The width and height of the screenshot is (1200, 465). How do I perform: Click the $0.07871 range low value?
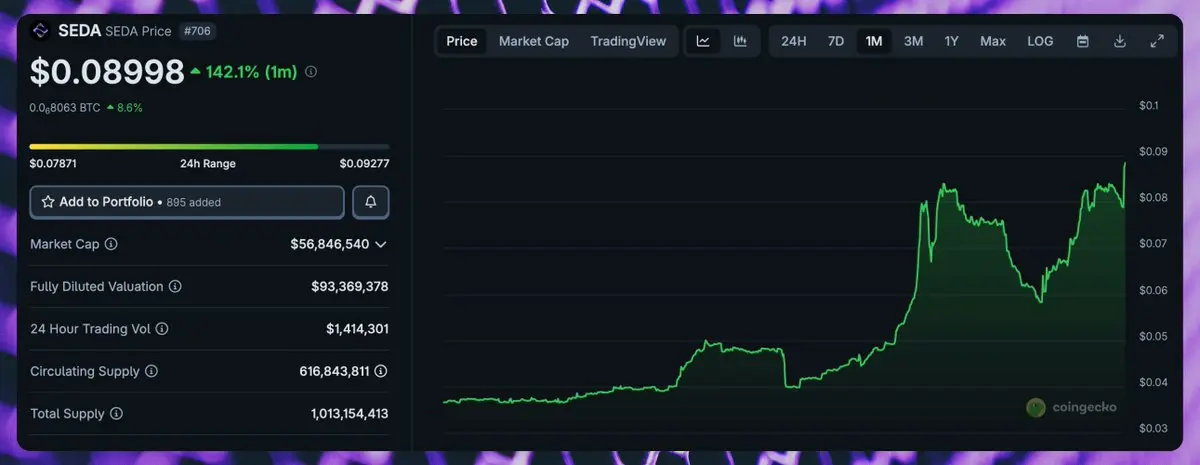tap(53, 163)
